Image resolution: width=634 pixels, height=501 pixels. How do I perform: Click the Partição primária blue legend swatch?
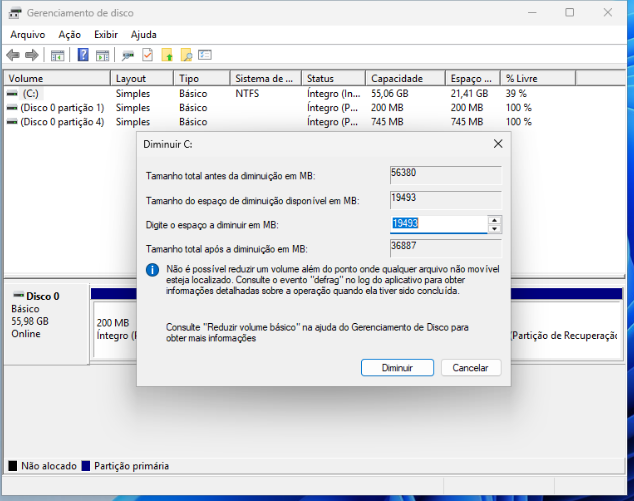pos(86,466)
